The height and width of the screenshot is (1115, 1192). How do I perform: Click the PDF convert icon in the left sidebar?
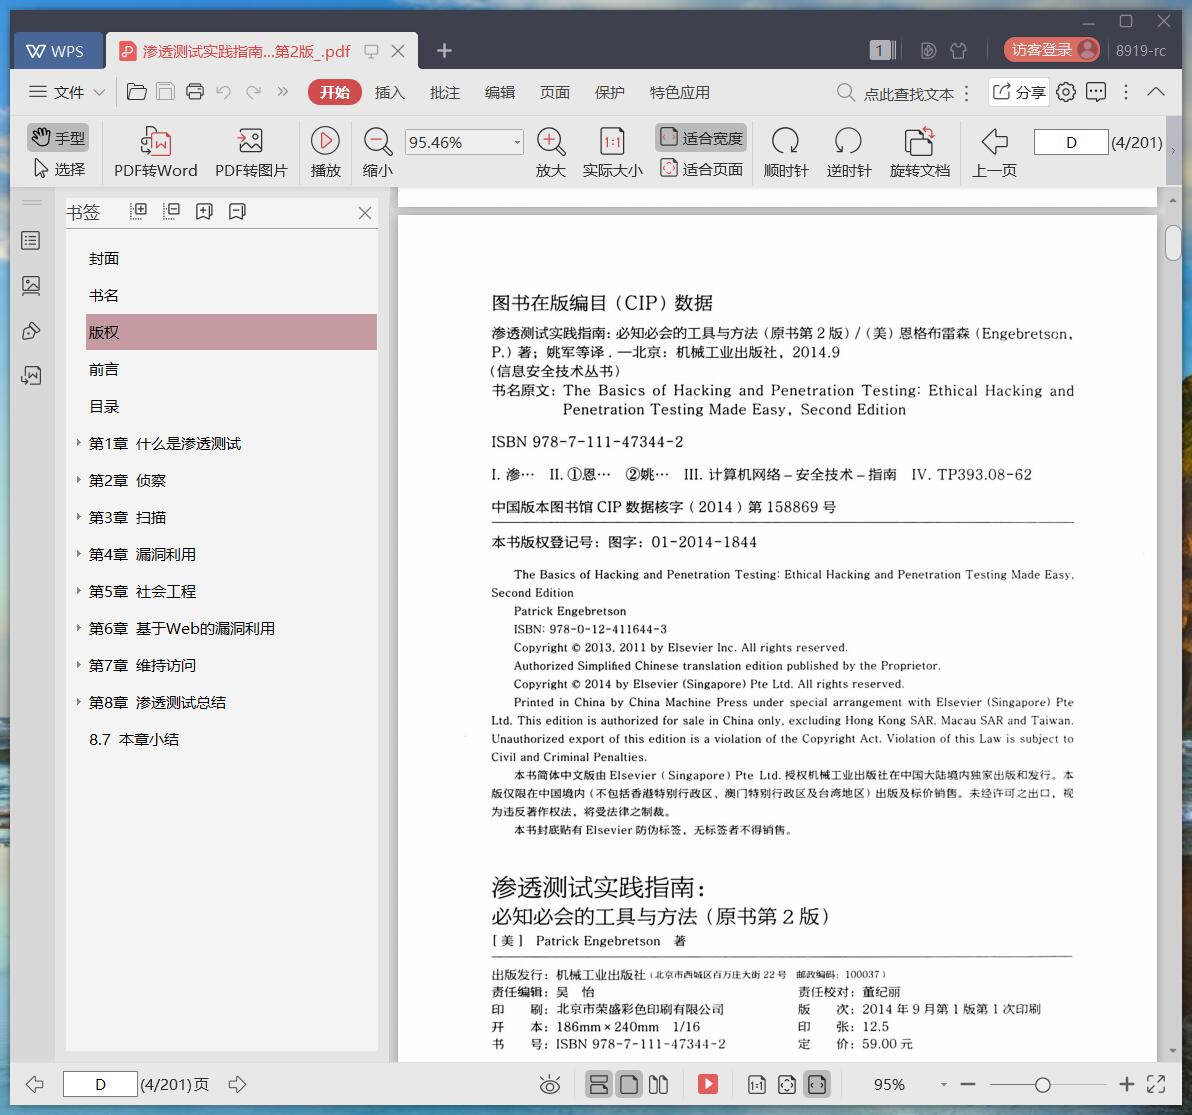[31, 375]
